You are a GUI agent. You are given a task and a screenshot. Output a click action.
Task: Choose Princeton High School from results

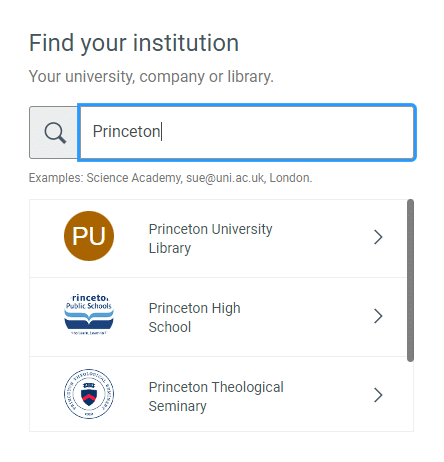pos(218,317)
